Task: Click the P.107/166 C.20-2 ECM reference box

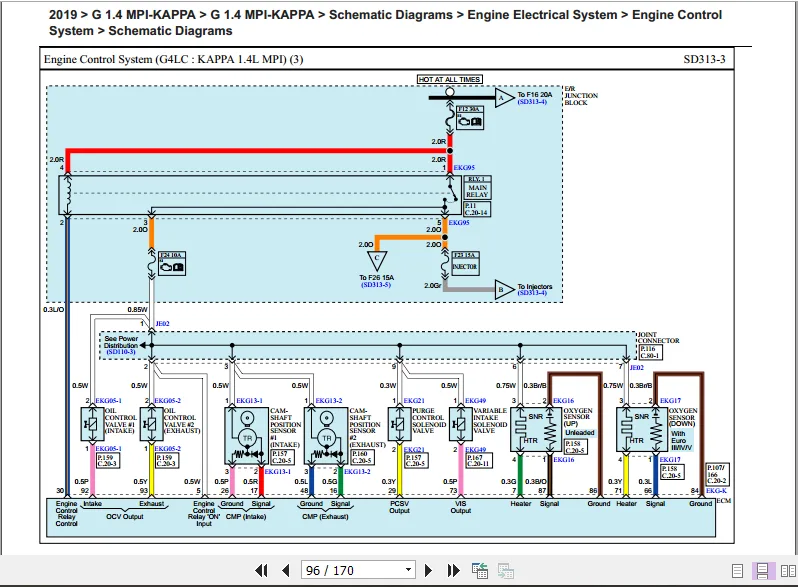Action: 718,474
